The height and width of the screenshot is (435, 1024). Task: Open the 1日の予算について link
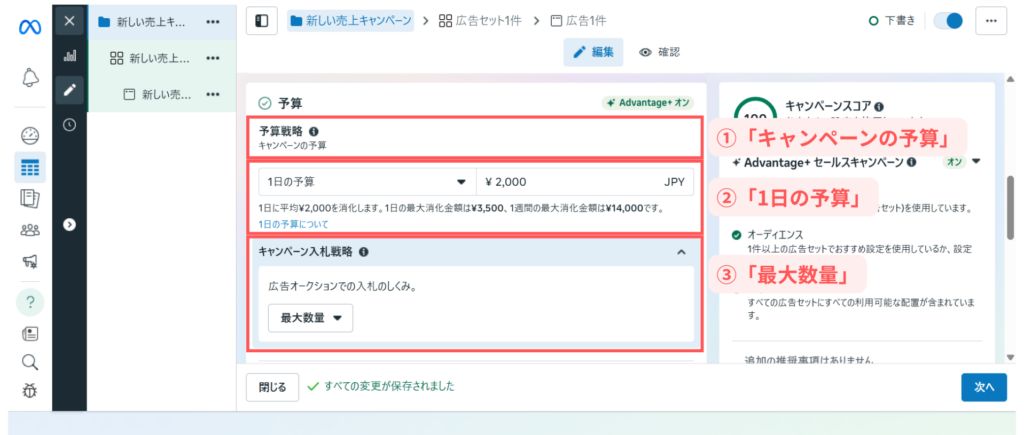tap(293, 224)
